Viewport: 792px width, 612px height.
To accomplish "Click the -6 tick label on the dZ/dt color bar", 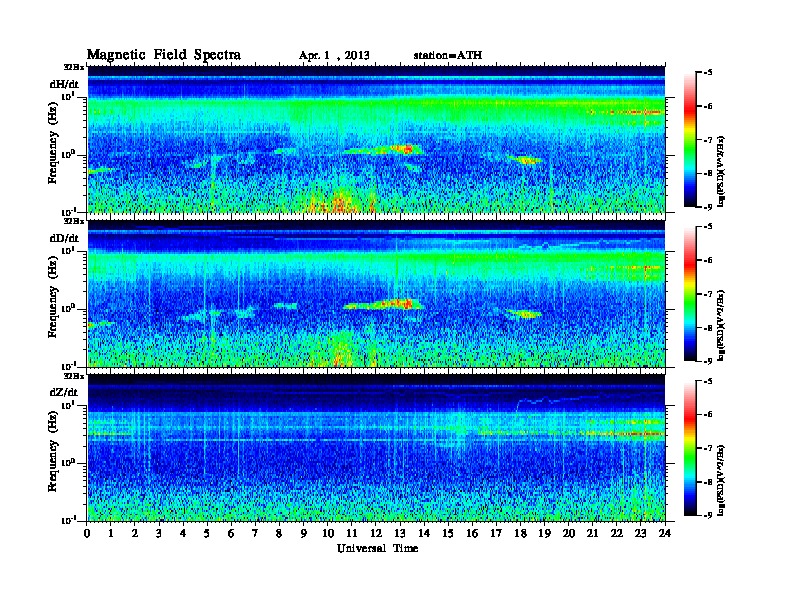I will (707, 415).
